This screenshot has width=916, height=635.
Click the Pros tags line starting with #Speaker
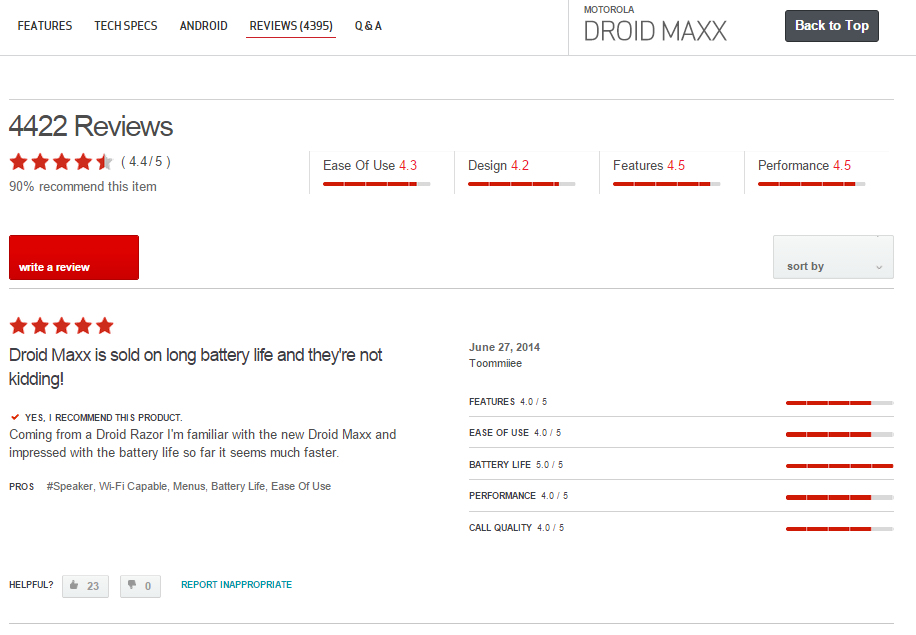[x=189, y=486]
